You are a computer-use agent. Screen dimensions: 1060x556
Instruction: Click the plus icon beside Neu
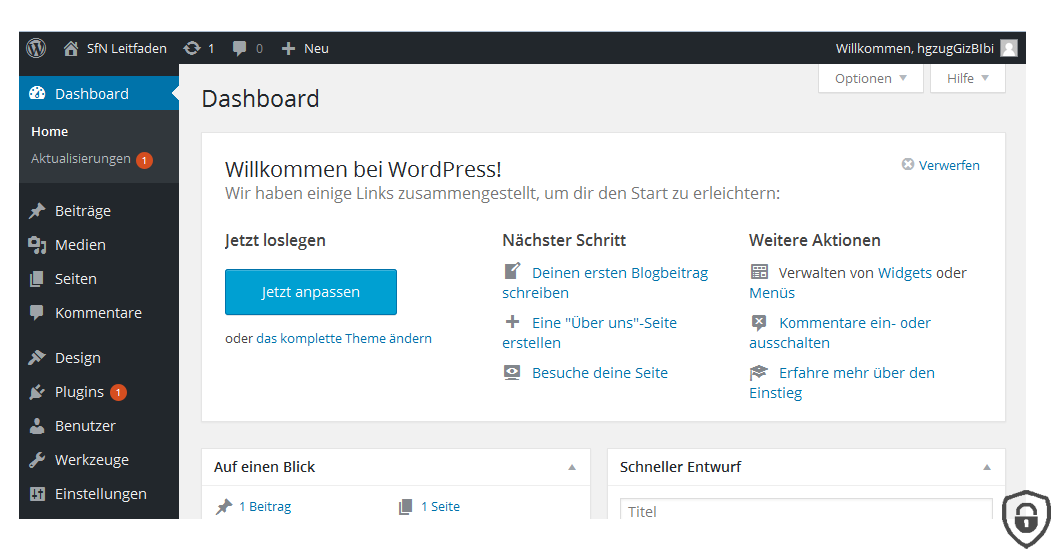[289, 48]
